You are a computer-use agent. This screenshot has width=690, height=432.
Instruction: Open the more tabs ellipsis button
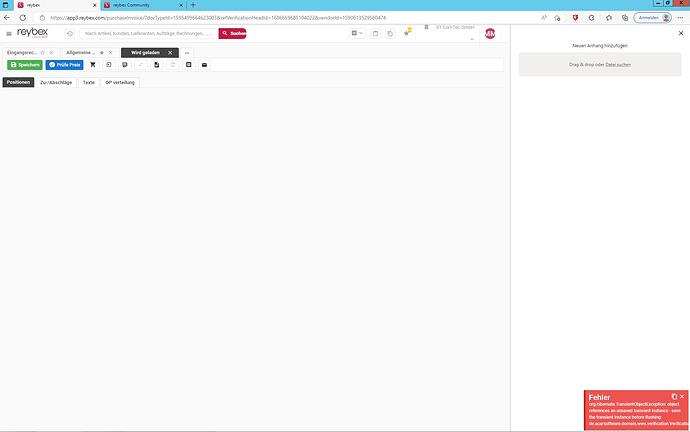(x=187, y=53)
